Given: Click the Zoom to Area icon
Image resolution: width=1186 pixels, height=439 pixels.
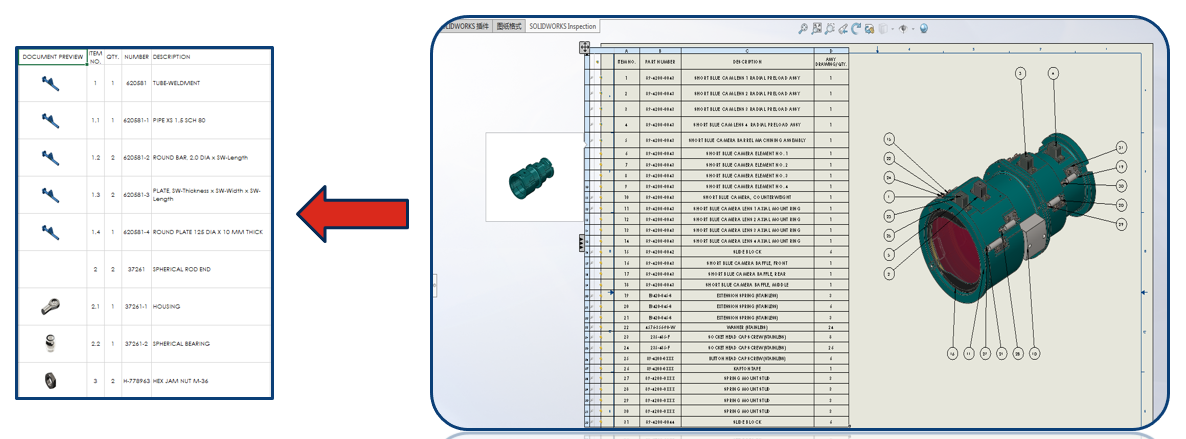Looking at the screenshot, I should point(817,28).
